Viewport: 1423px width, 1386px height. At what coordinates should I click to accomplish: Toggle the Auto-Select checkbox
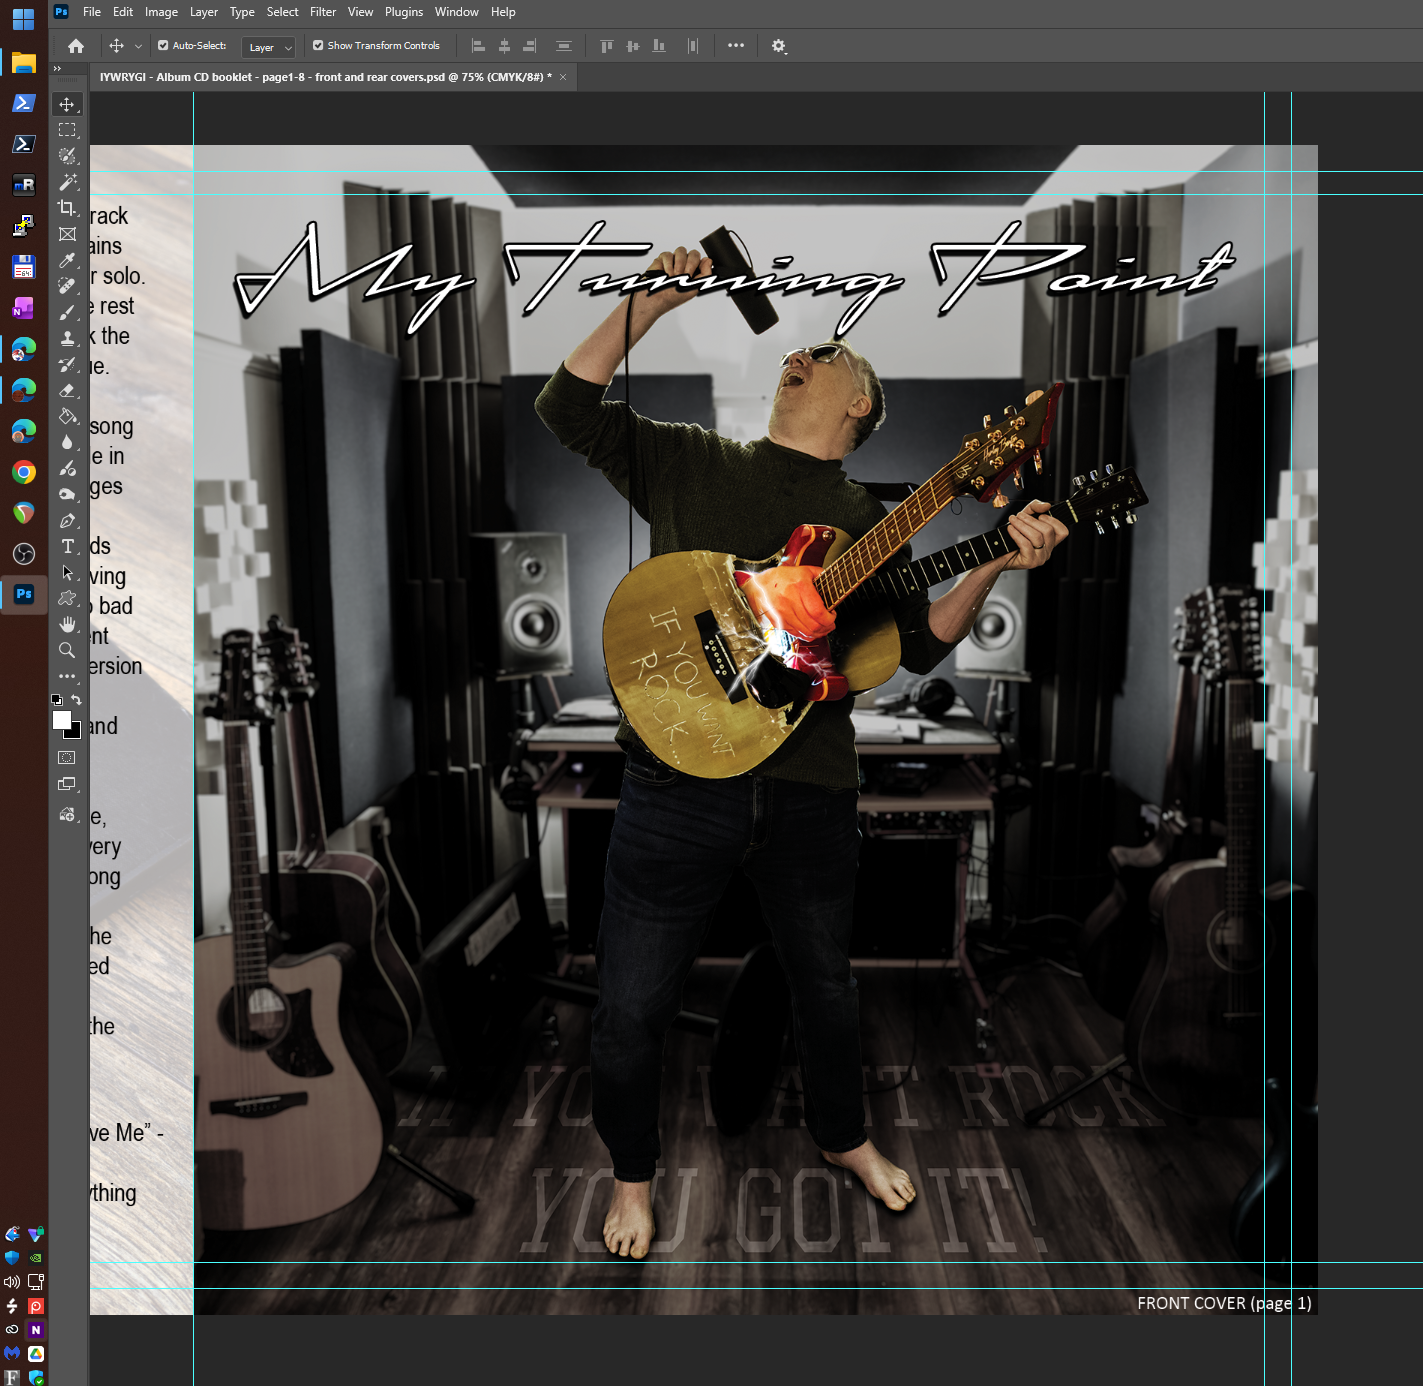163,45
